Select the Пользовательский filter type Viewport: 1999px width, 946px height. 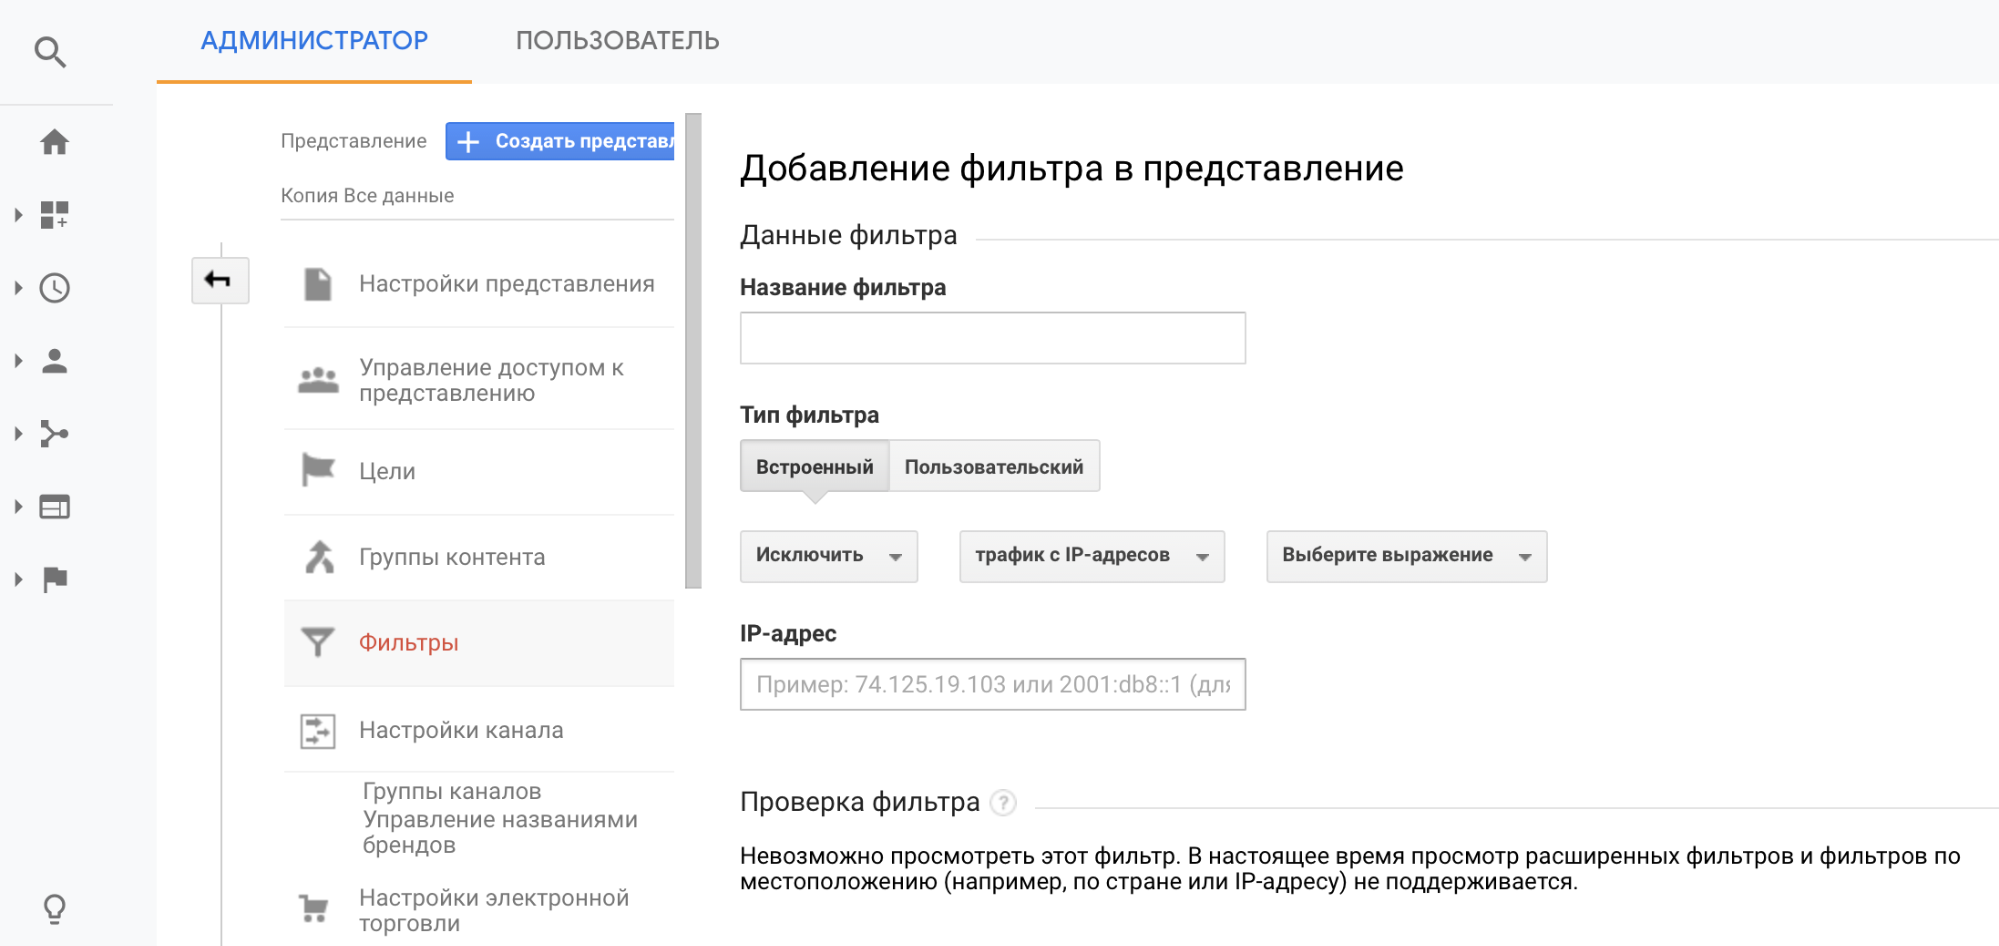point(994,467)
